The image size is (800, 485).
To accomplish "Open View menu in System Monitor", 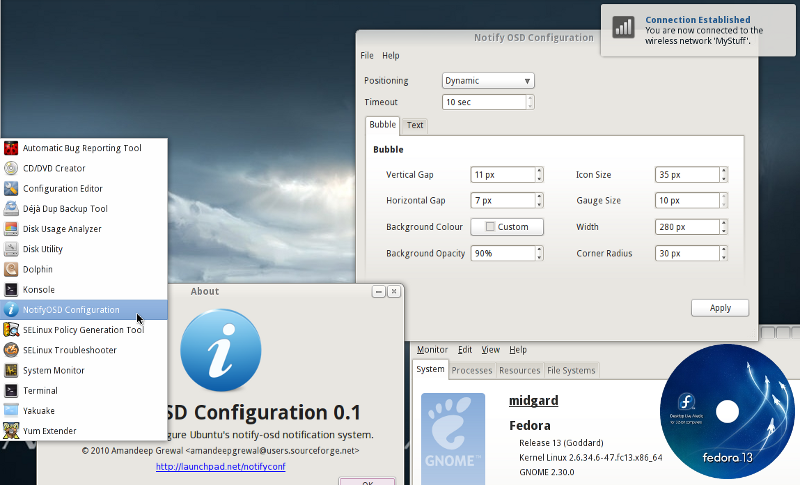I will [x=490, y=350].
